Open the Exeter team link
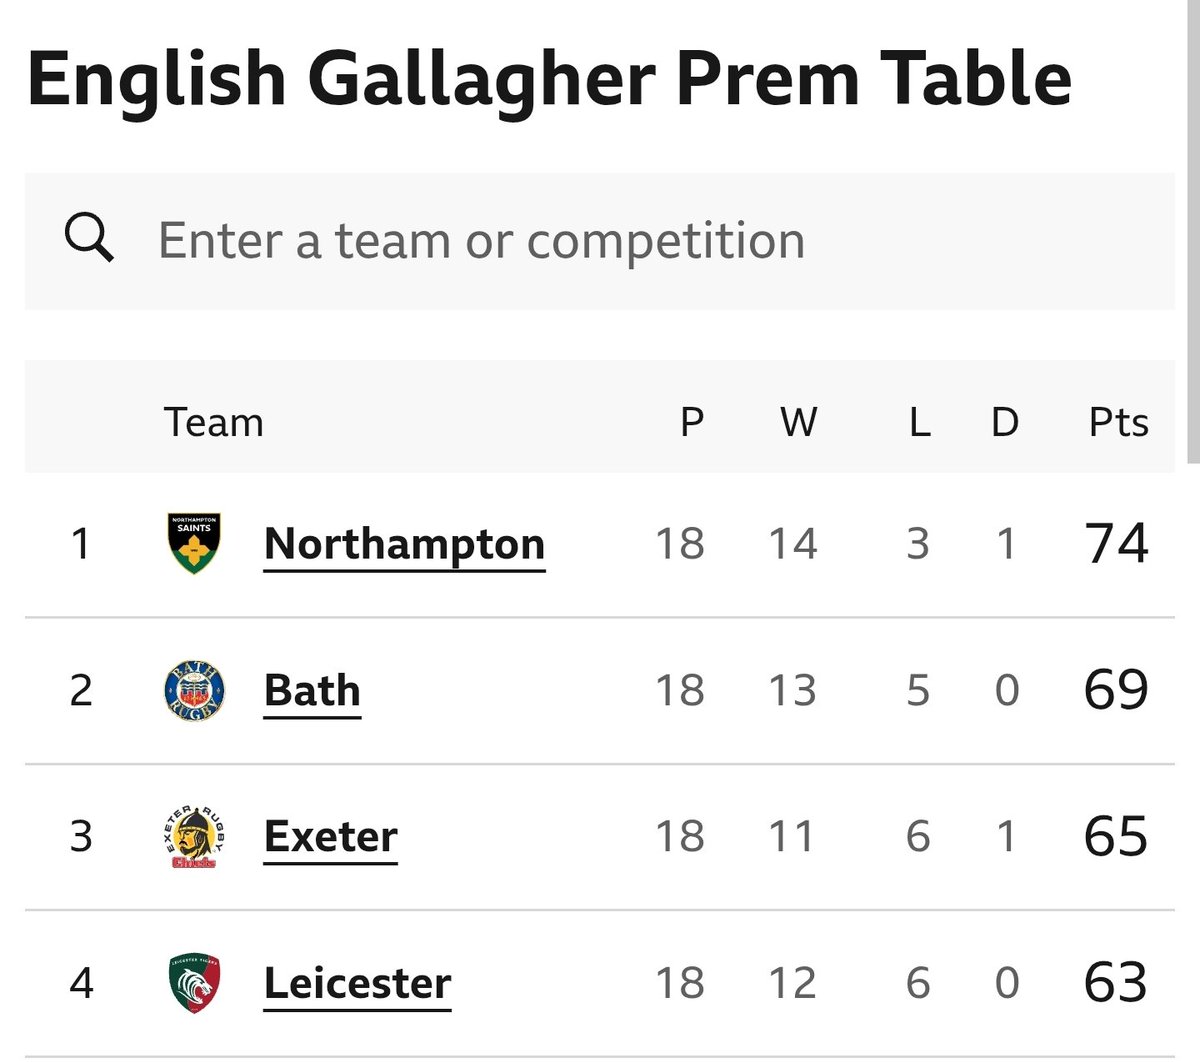The image size is (1200, 1063). click(x=331, y=837)
